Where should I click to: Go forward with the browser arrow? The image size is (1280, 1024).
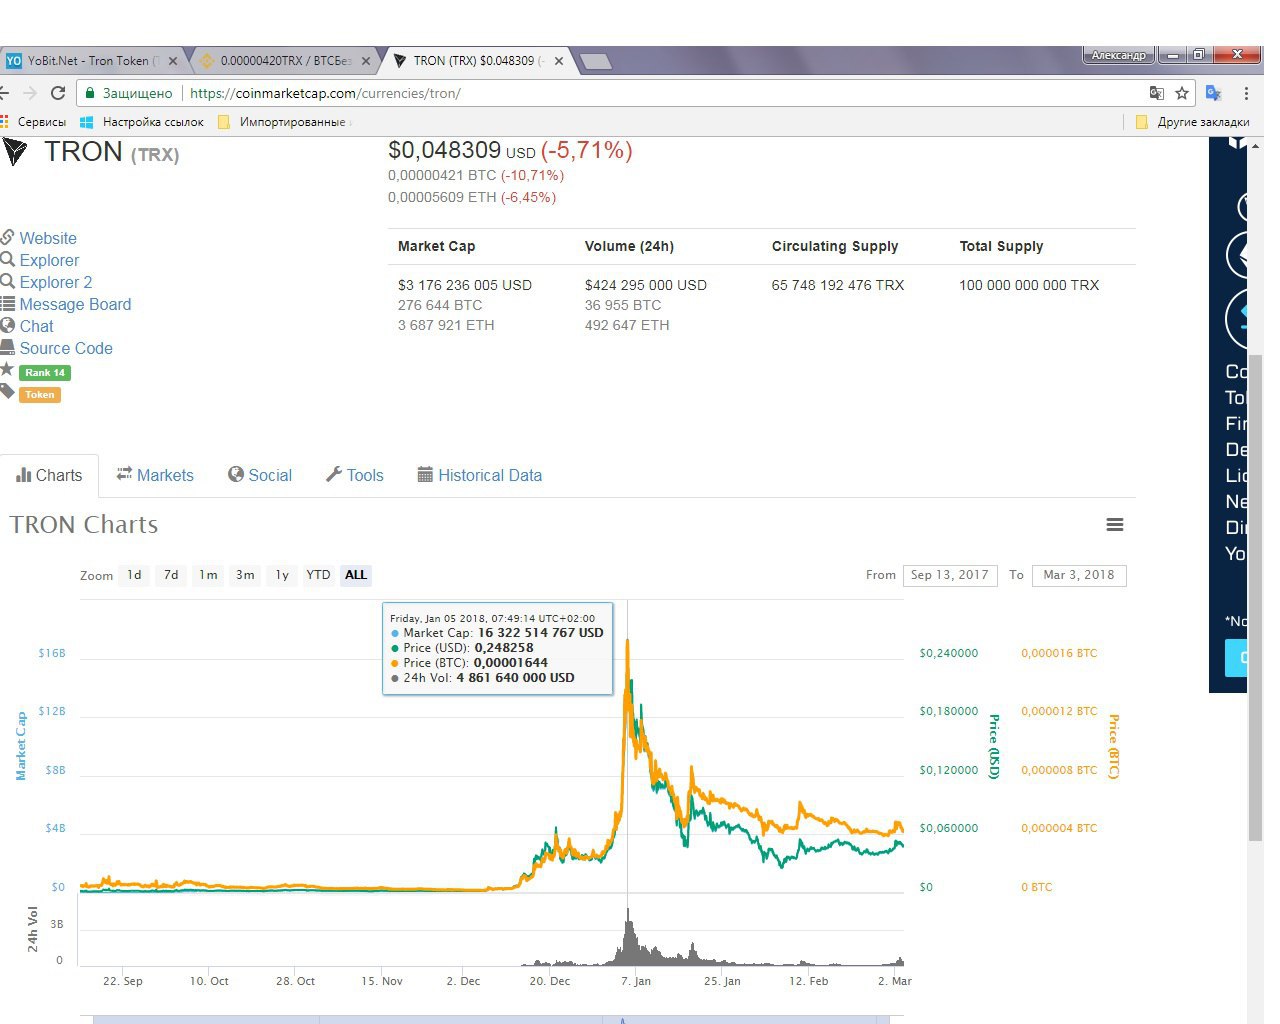[x=30, y=93]
